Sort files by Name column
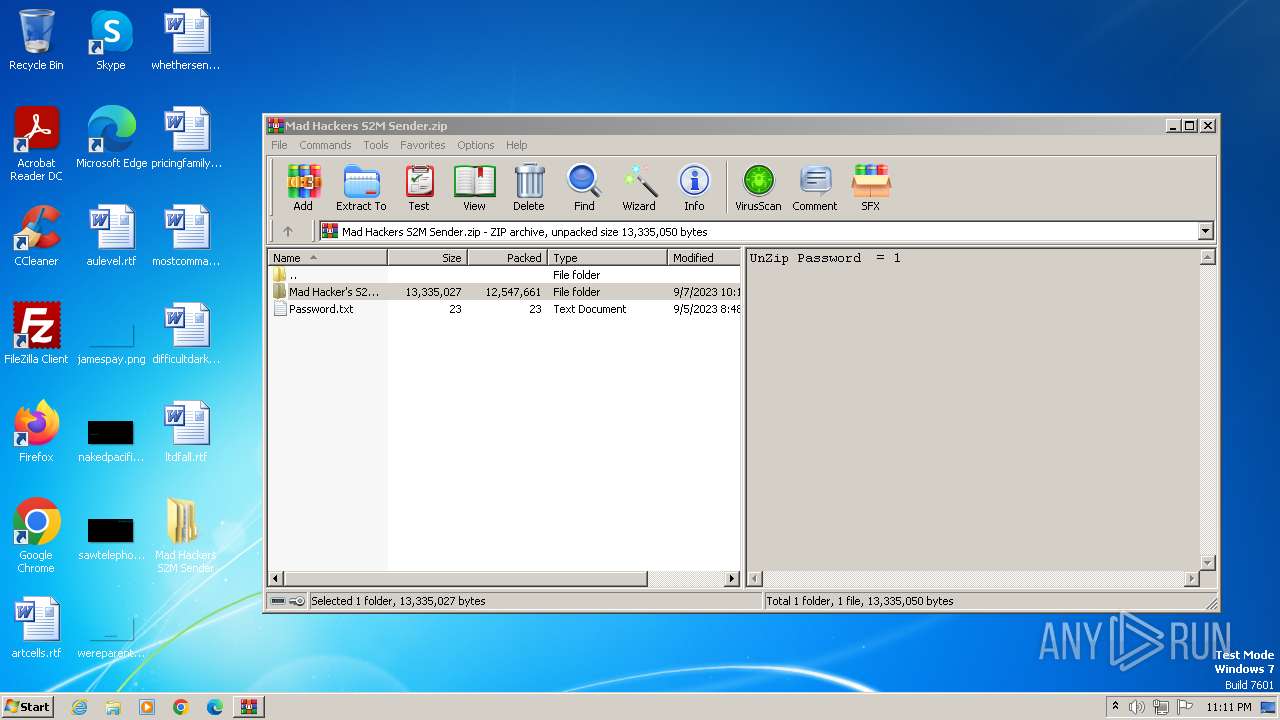The width and height of the screenshot is (1280, 720). pos(327,258)
